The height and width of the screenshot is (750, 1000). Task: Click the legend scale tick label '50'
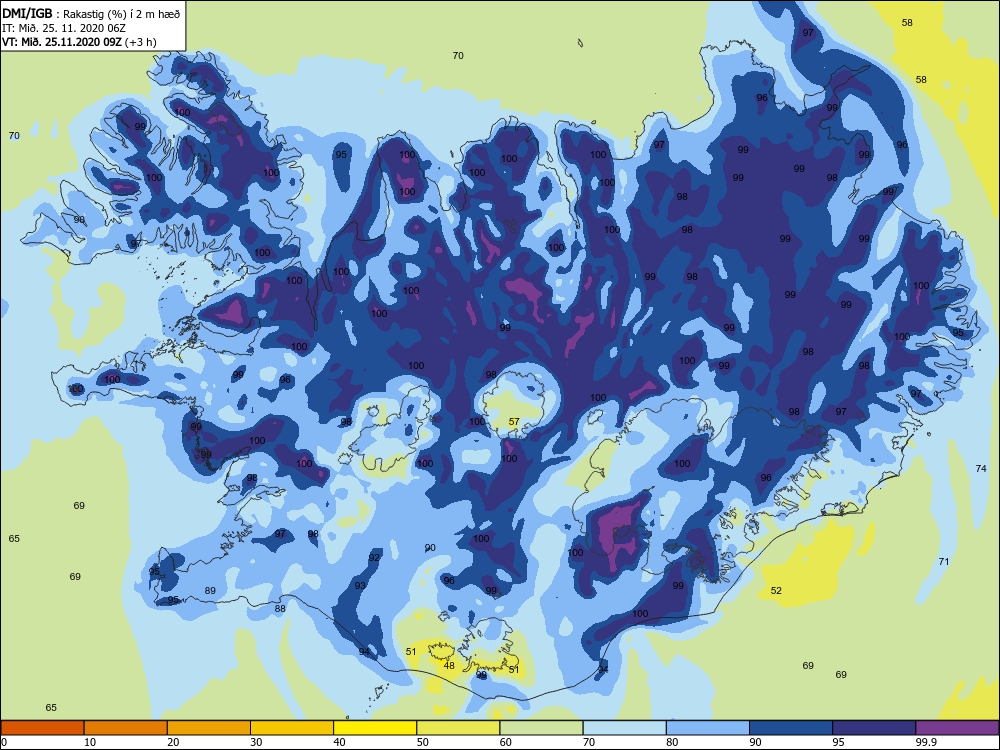click(x=423, y=742)
